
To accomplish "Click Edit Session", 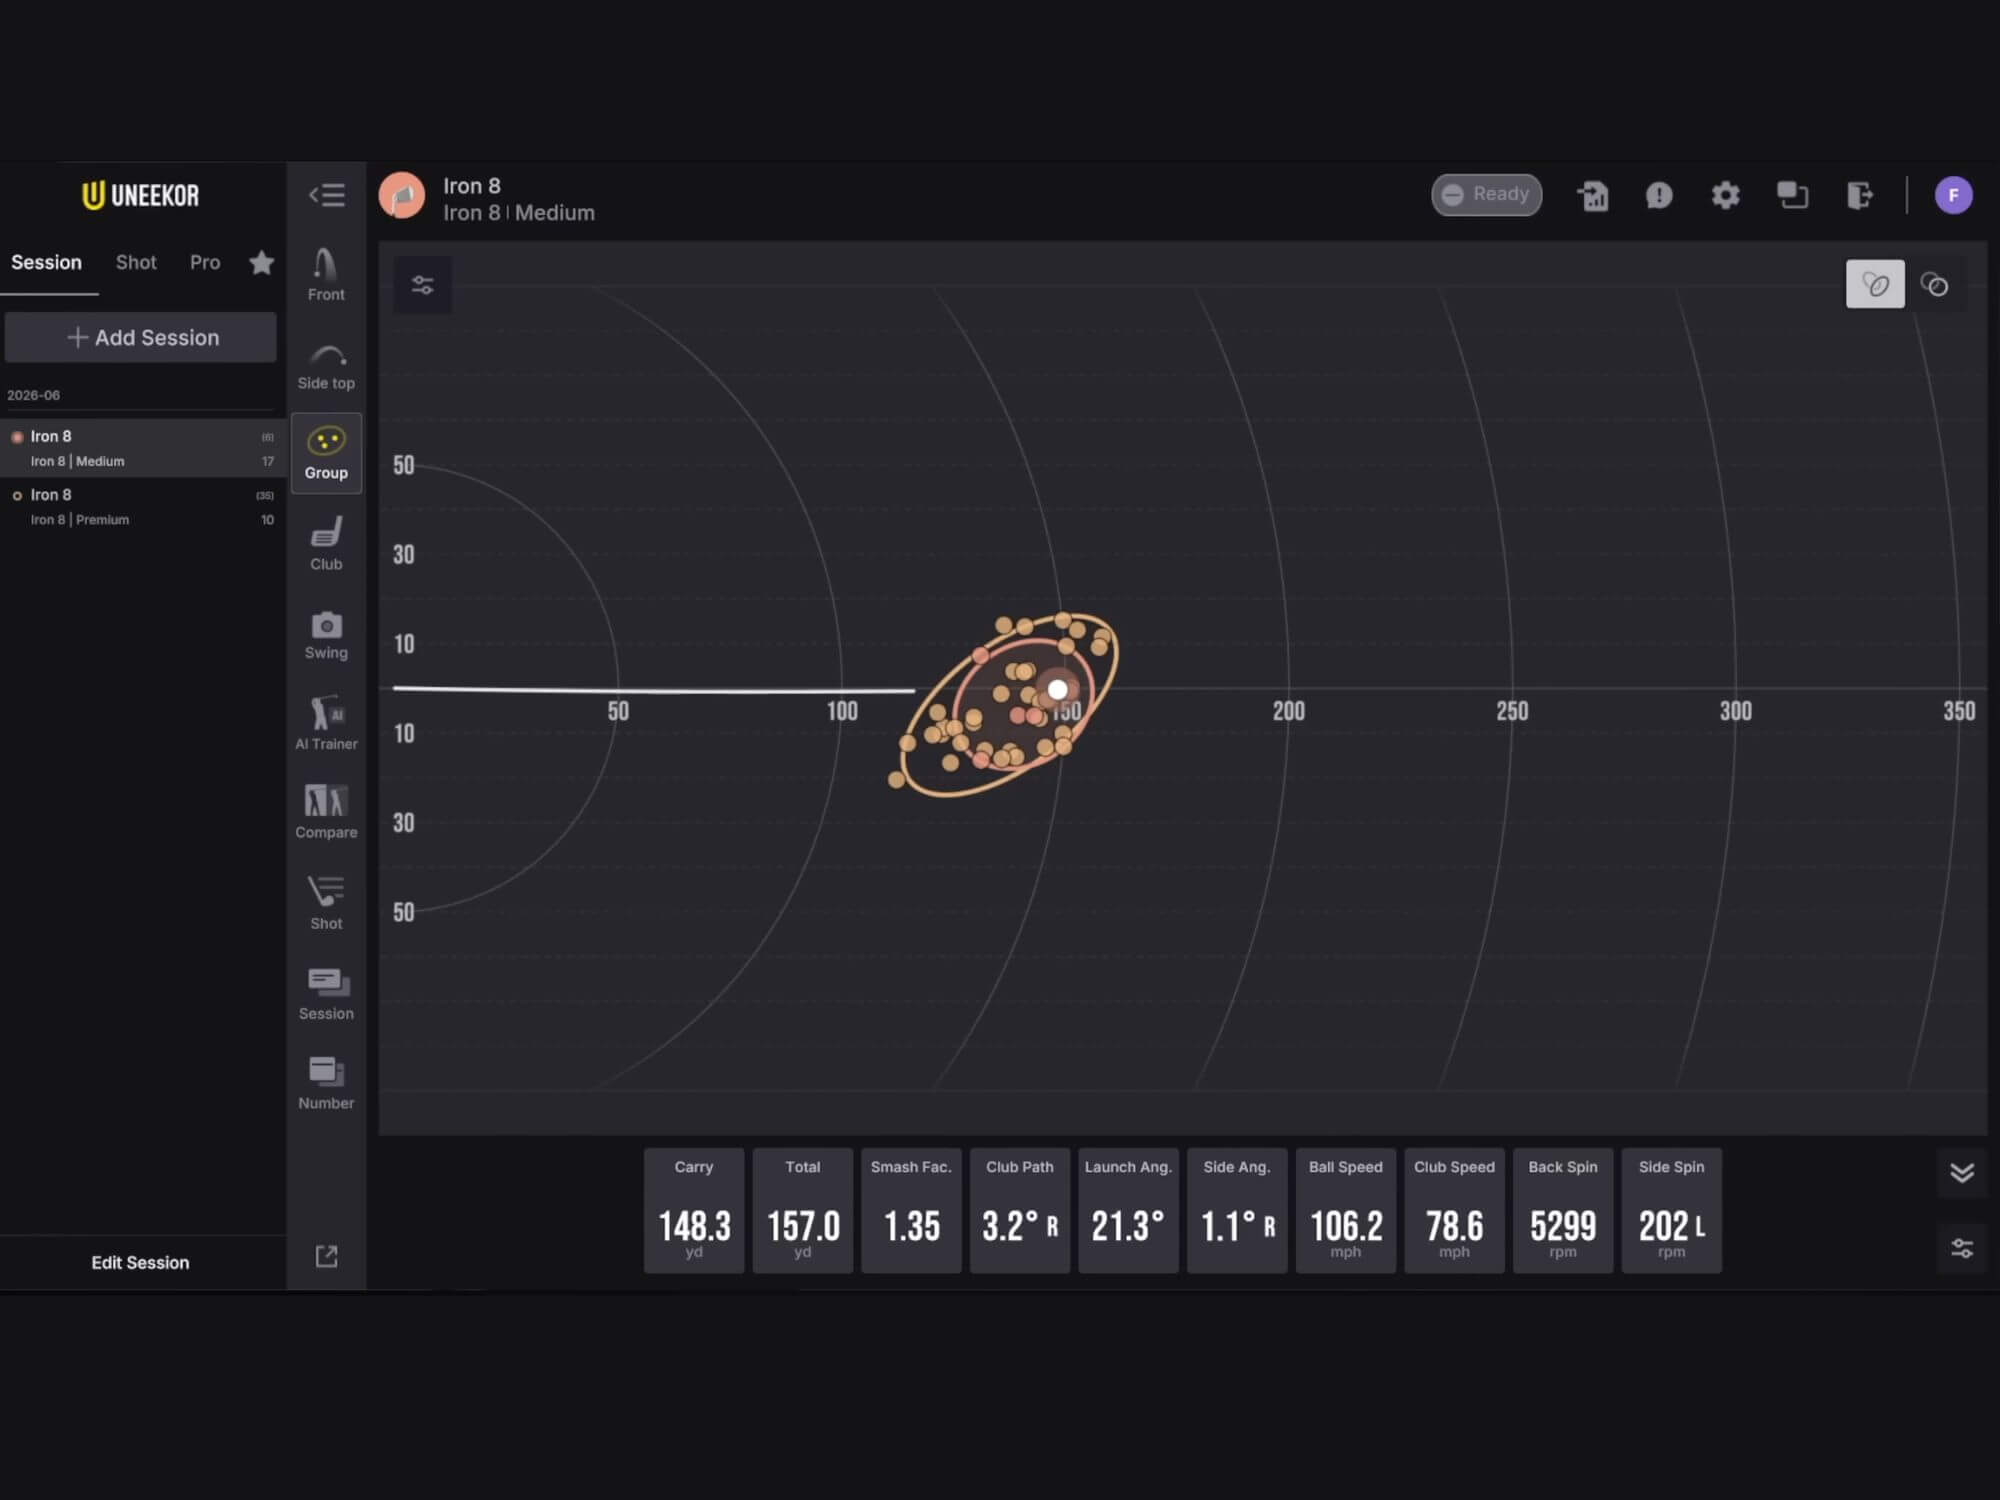I will click(x=140, y=1262).
